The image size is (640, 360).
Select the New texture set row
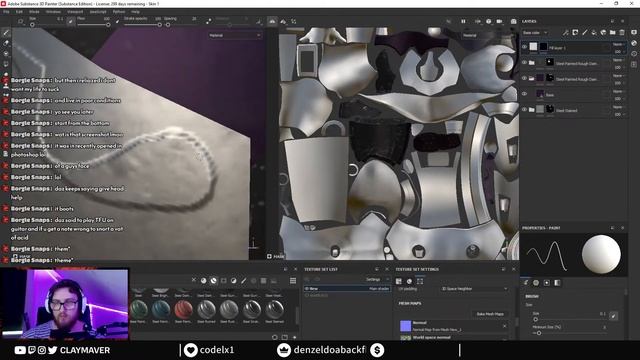tap(347, 289)
